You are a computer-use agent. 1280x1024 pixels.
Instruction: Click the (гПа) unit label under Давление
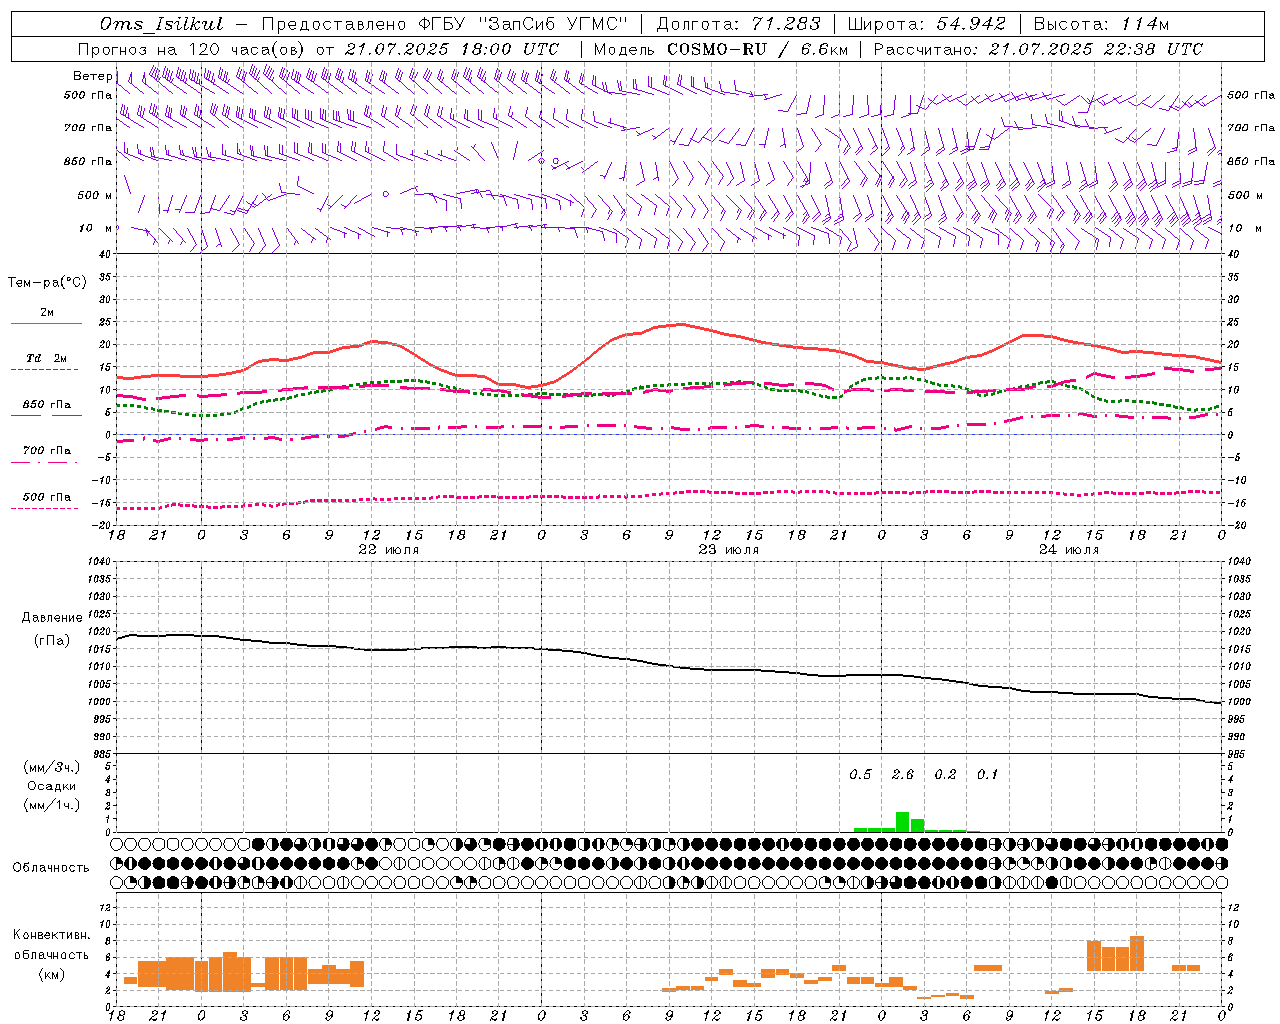click(x=52, y=640)
